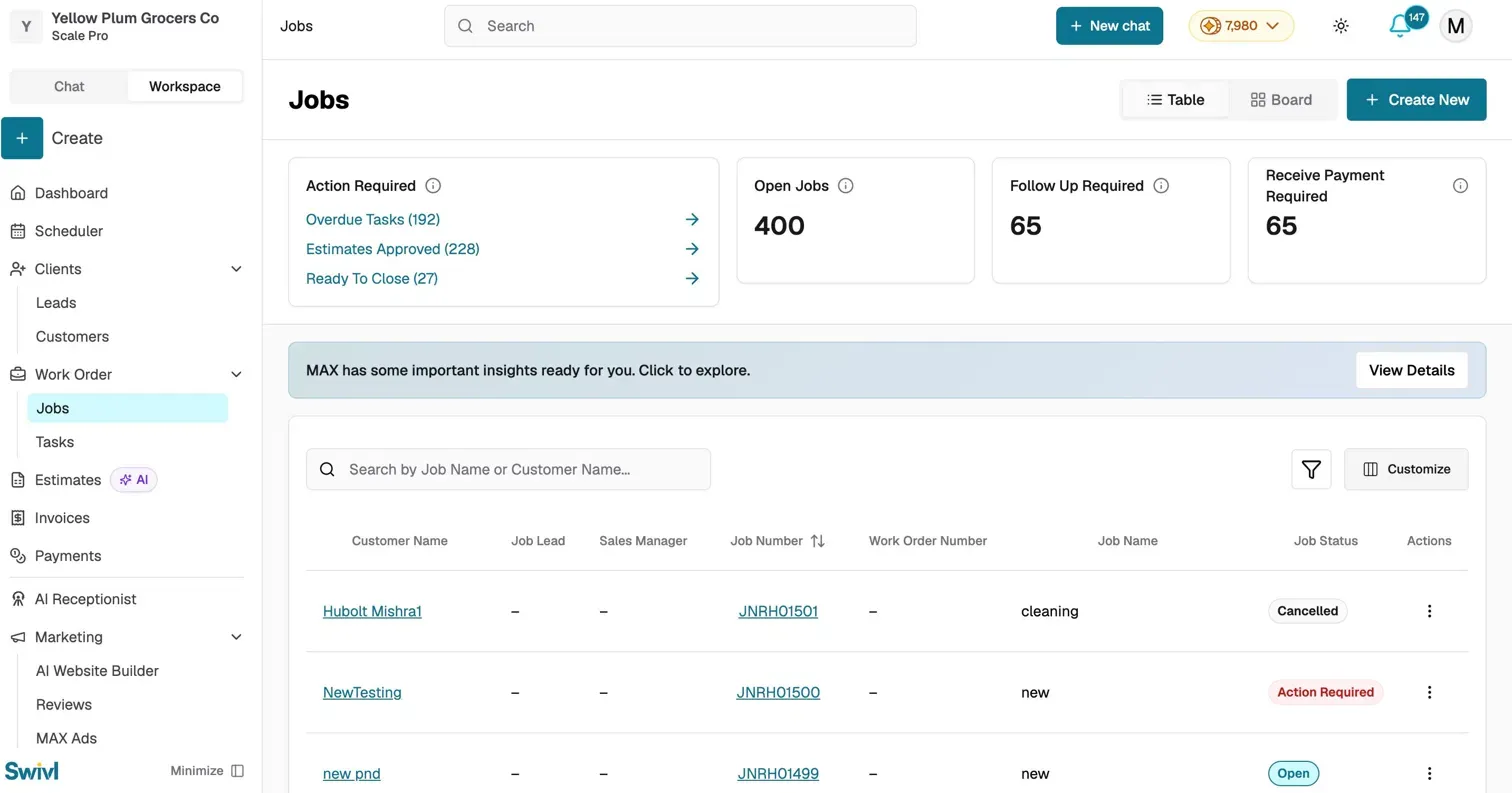Open the info icon beside Receive Payment Required
Image resolution: width=1512 pixels, height=793 pixels.
coord(1460,185)
